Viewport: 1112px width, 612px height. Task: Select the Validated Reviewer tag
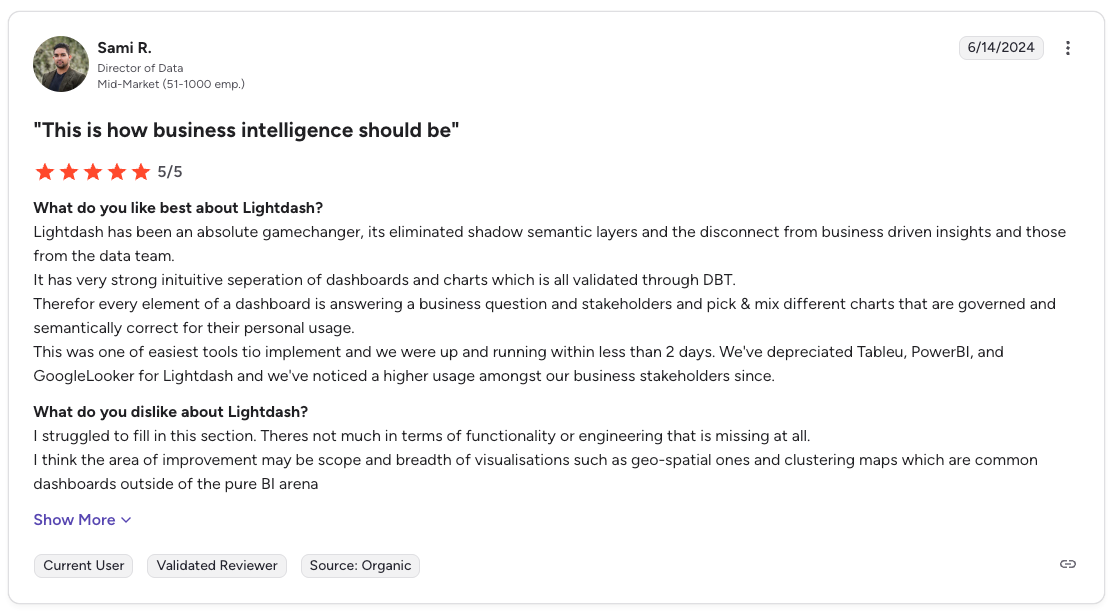point(217,566)
